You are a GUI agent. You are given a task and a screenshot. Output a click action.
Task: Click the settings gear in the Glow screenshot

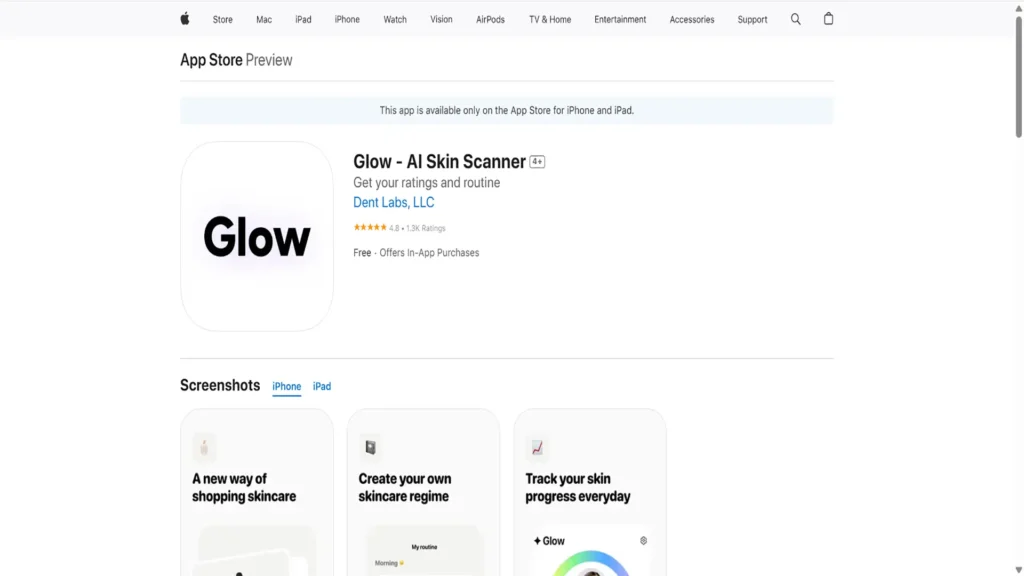click(643, 541)
